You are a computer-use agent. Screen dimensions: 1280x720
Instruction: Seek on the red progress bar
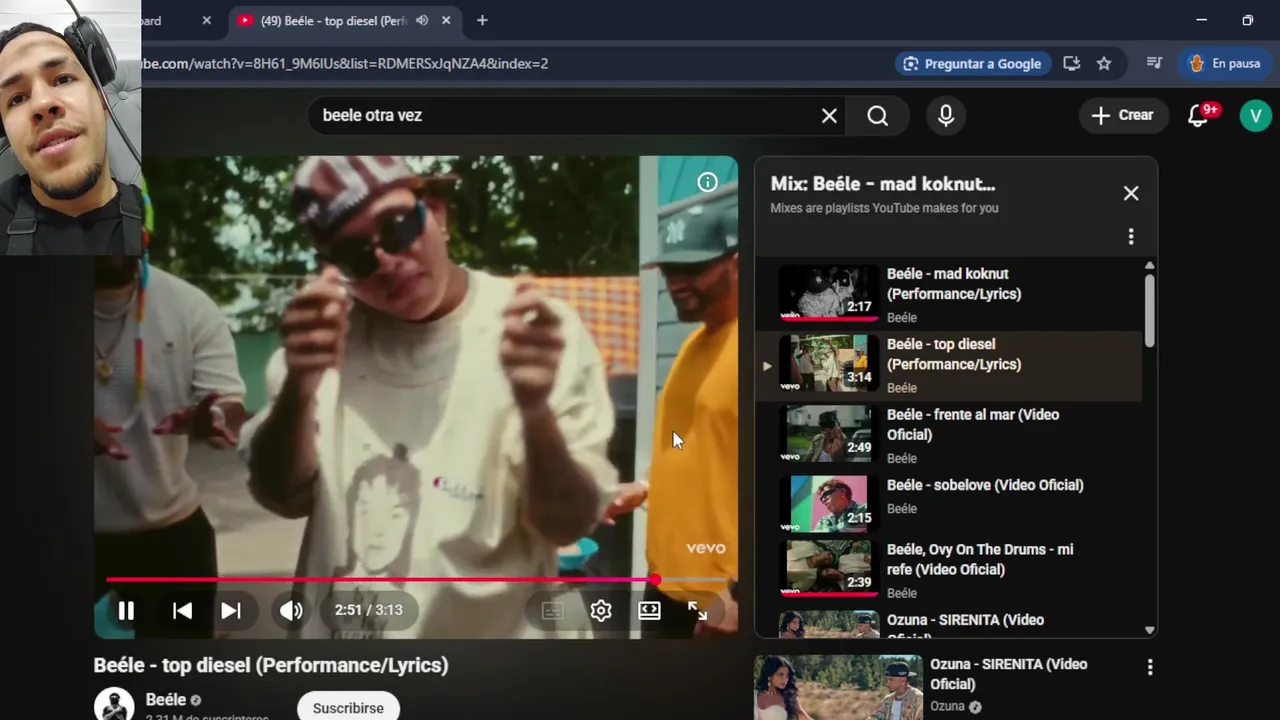click(x=416, y=580)
